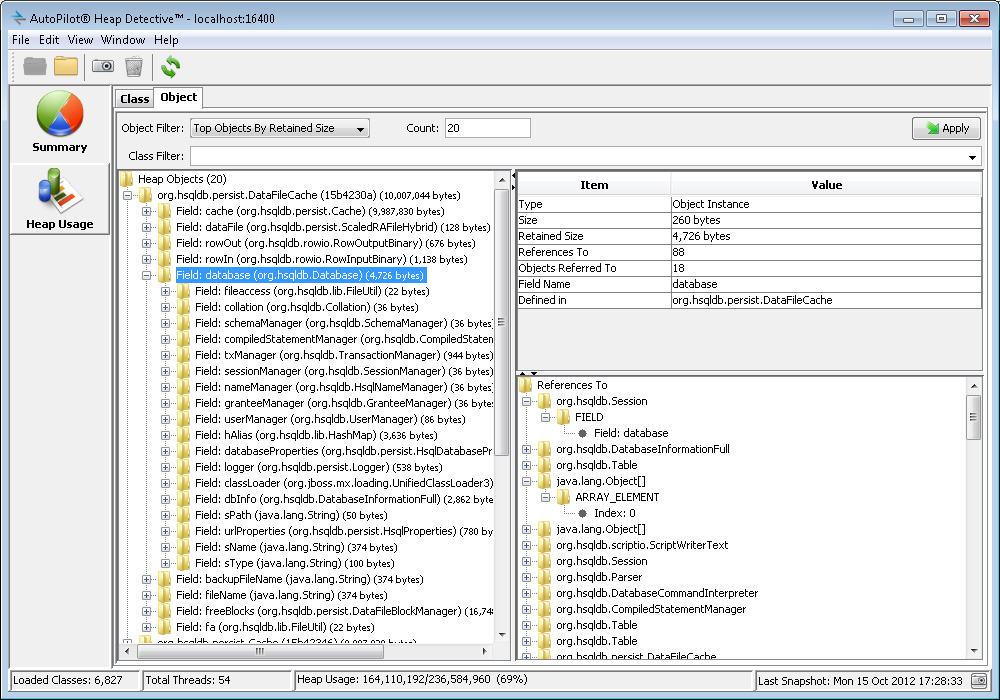Select the Object tab

(x=179, y=97)
